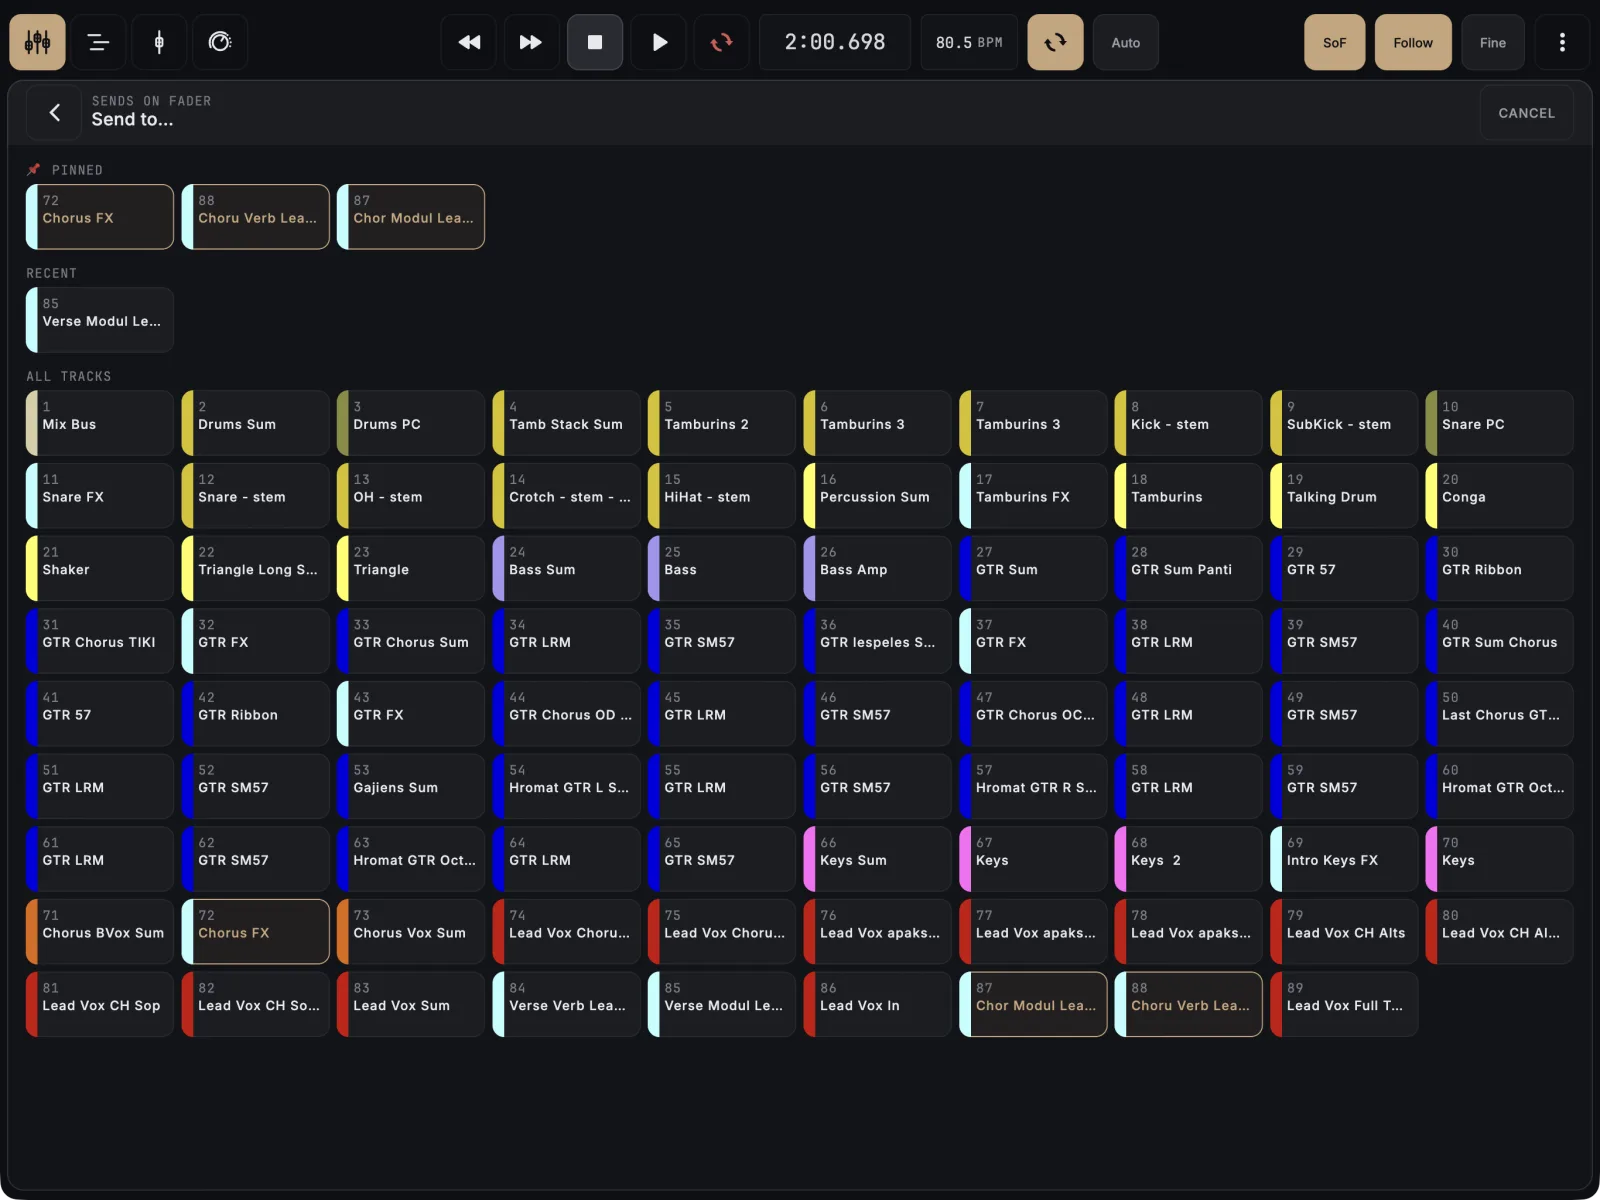Select track 33 GTR Chorus Sum

tap(411, 641)
